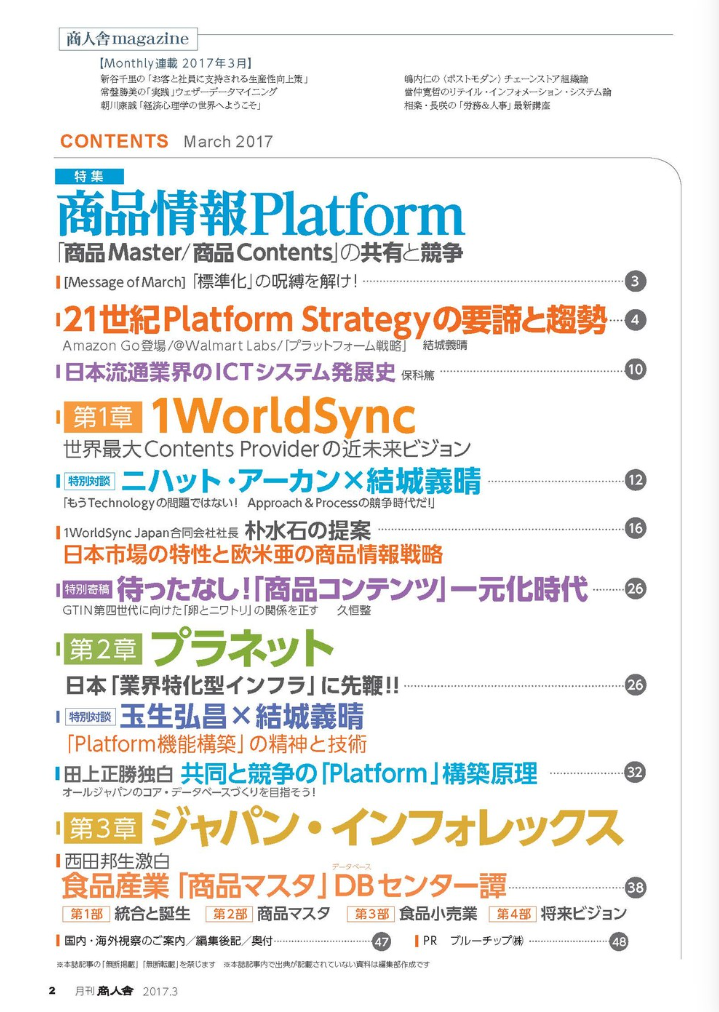Click page number 47 circle
This screenshot has height=1012, width=719.
pyautogui.click(x=382, y=942)
